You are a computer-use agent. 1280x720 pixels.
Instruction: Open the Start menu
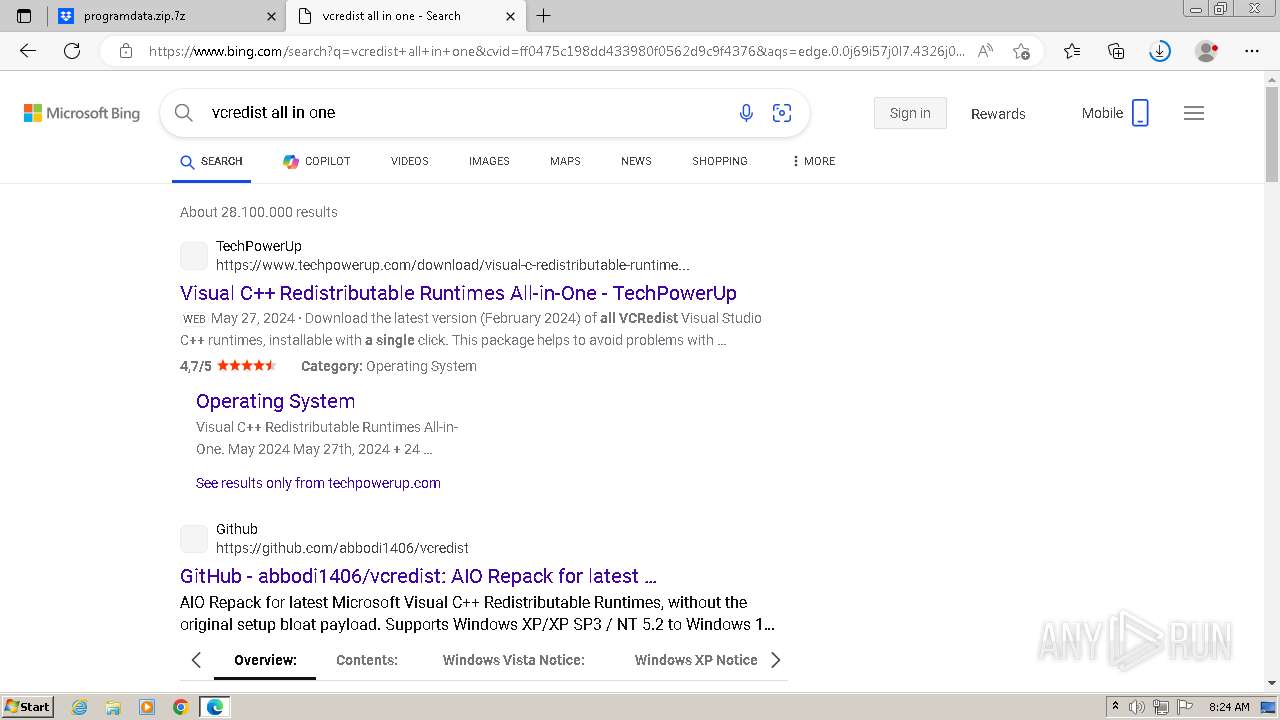click(x=27, y=707)
